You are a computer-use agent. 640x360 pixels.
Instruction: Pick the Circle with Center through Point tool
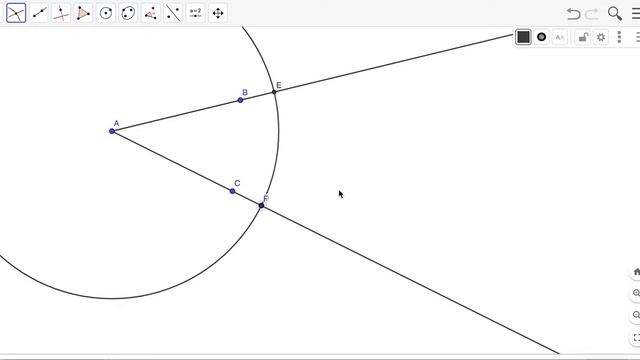point(106,13)
